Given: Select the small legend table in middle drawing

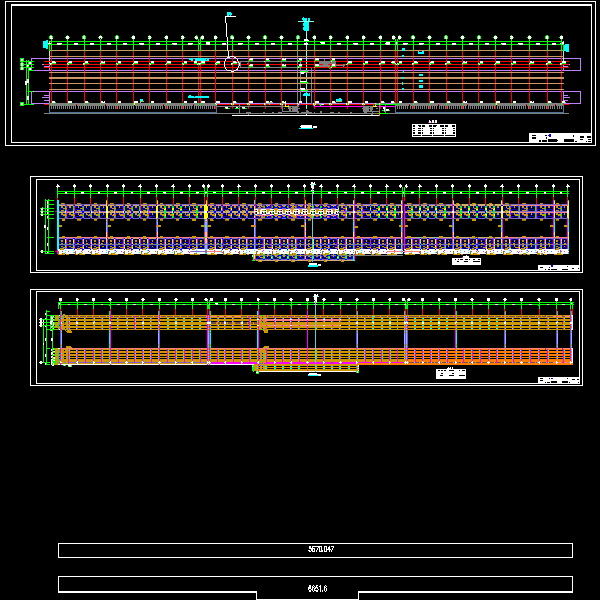Looking at the screenshot, I should pyautogui.click(x=466, y=261).
